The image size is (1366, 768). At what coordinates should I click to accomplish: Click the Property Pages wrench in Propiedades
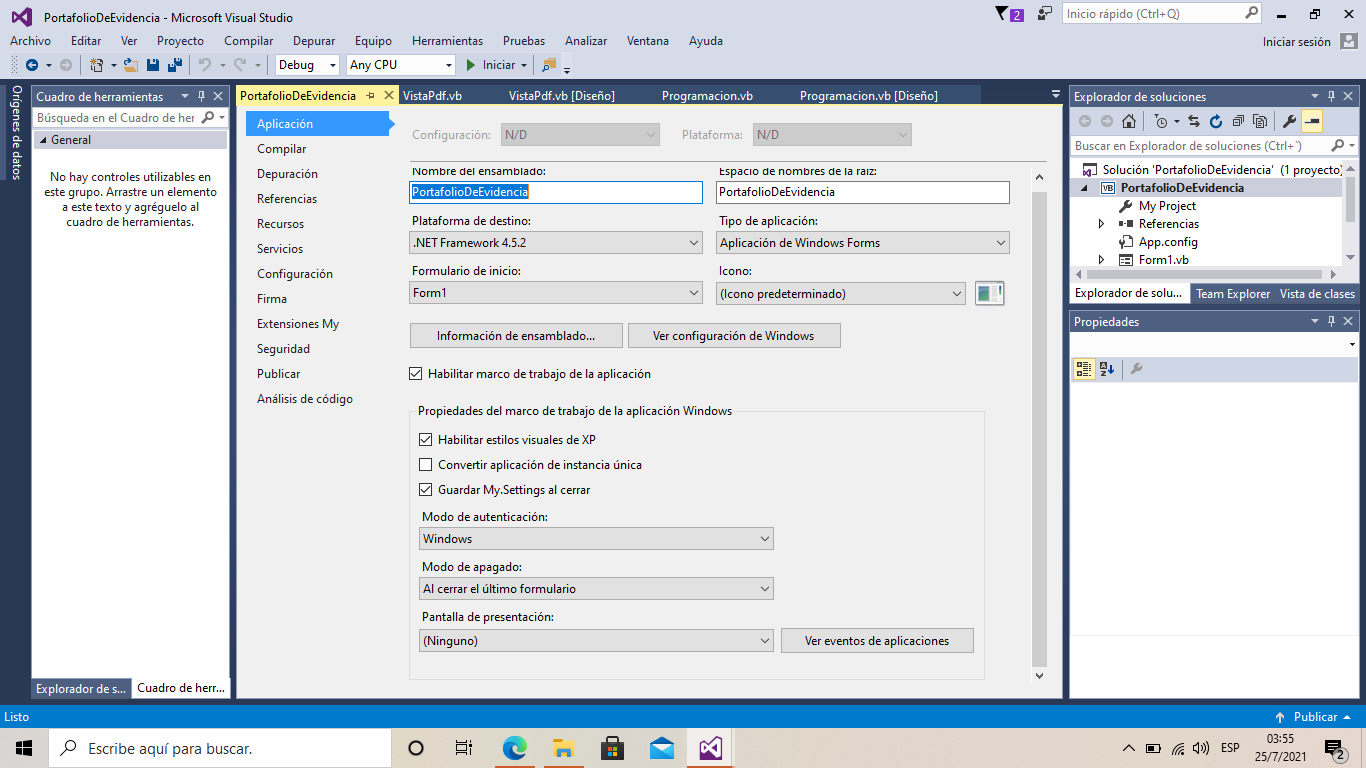click(1136, 369)
